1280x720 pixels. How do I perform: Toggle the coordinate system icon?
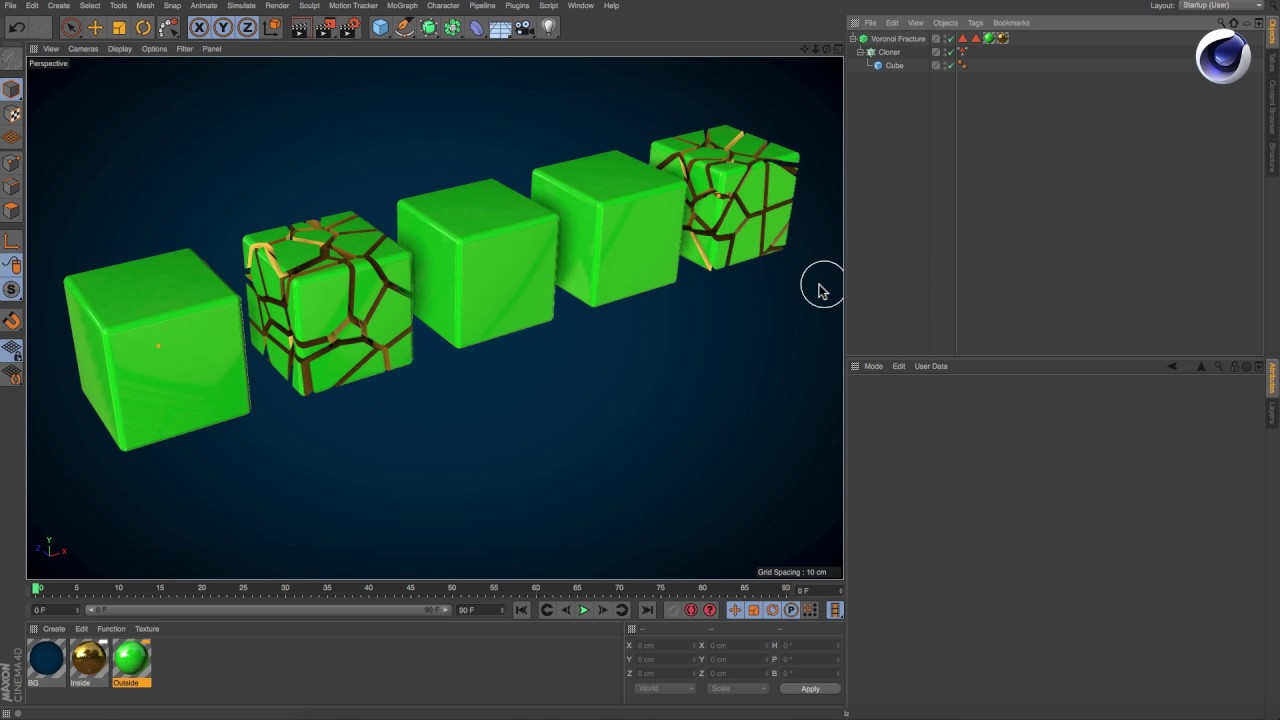point(273,28)
